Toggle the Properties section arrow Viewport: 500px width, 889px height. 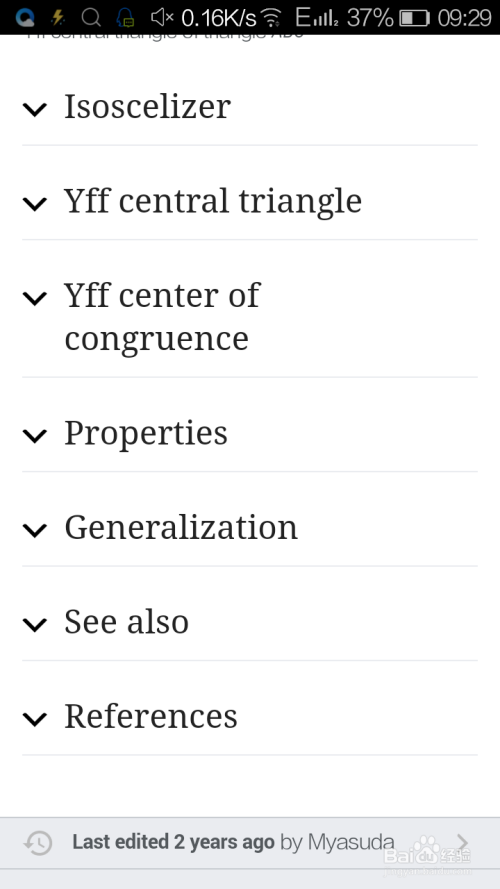tap(35, 435)
